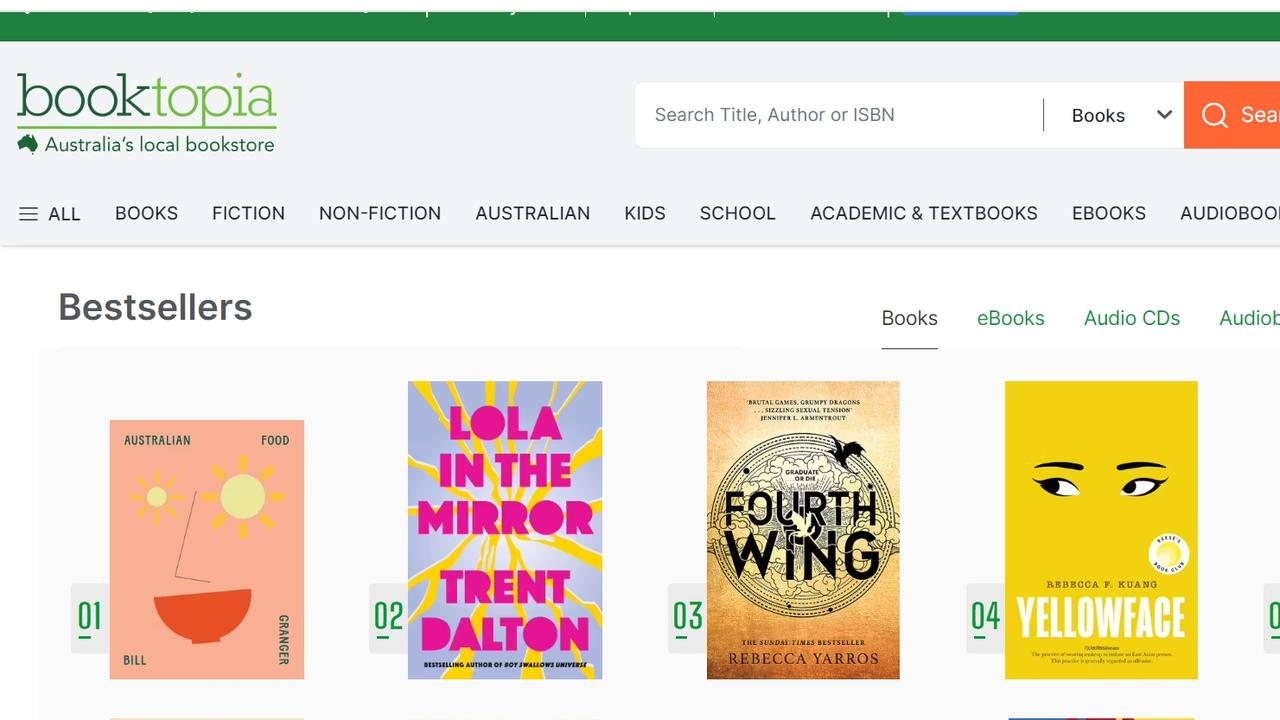Open the AUDIOBOOKS navigation item
This screenshot has width=1280, height=720.
click(x=1230, y=213)
